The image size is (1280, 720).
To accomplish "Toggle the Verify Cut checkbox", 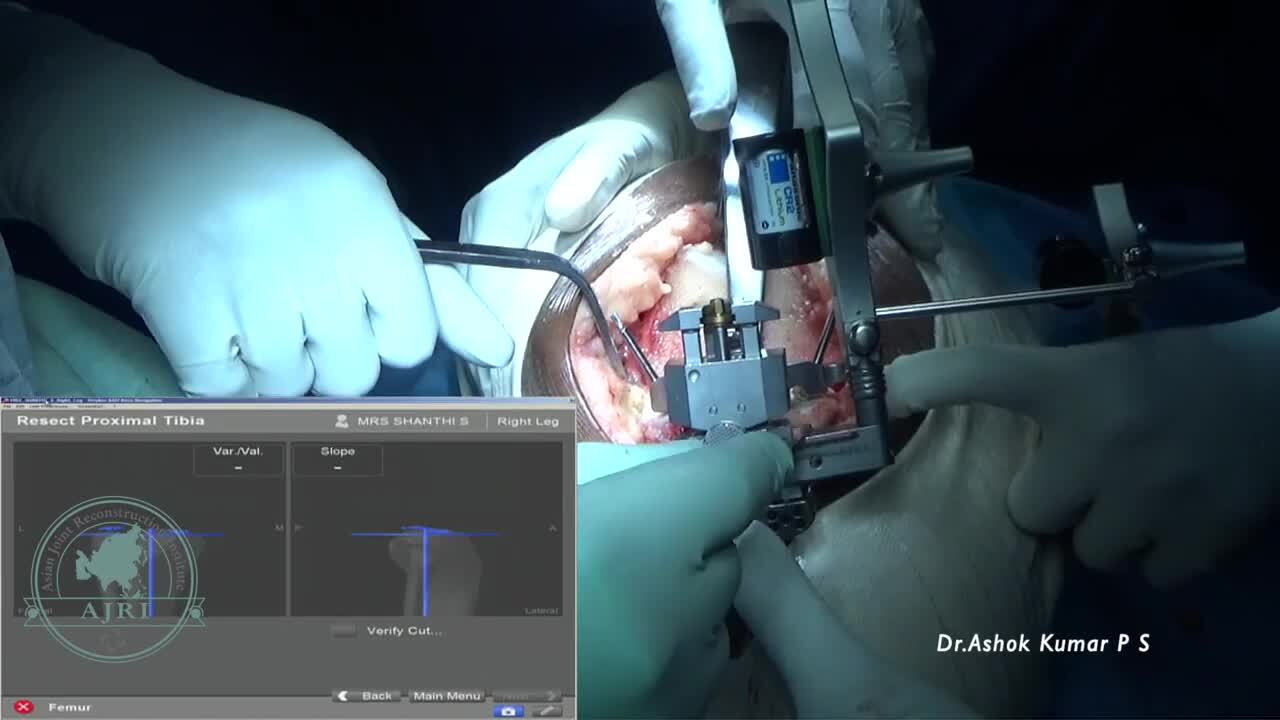I will [343, 631].
